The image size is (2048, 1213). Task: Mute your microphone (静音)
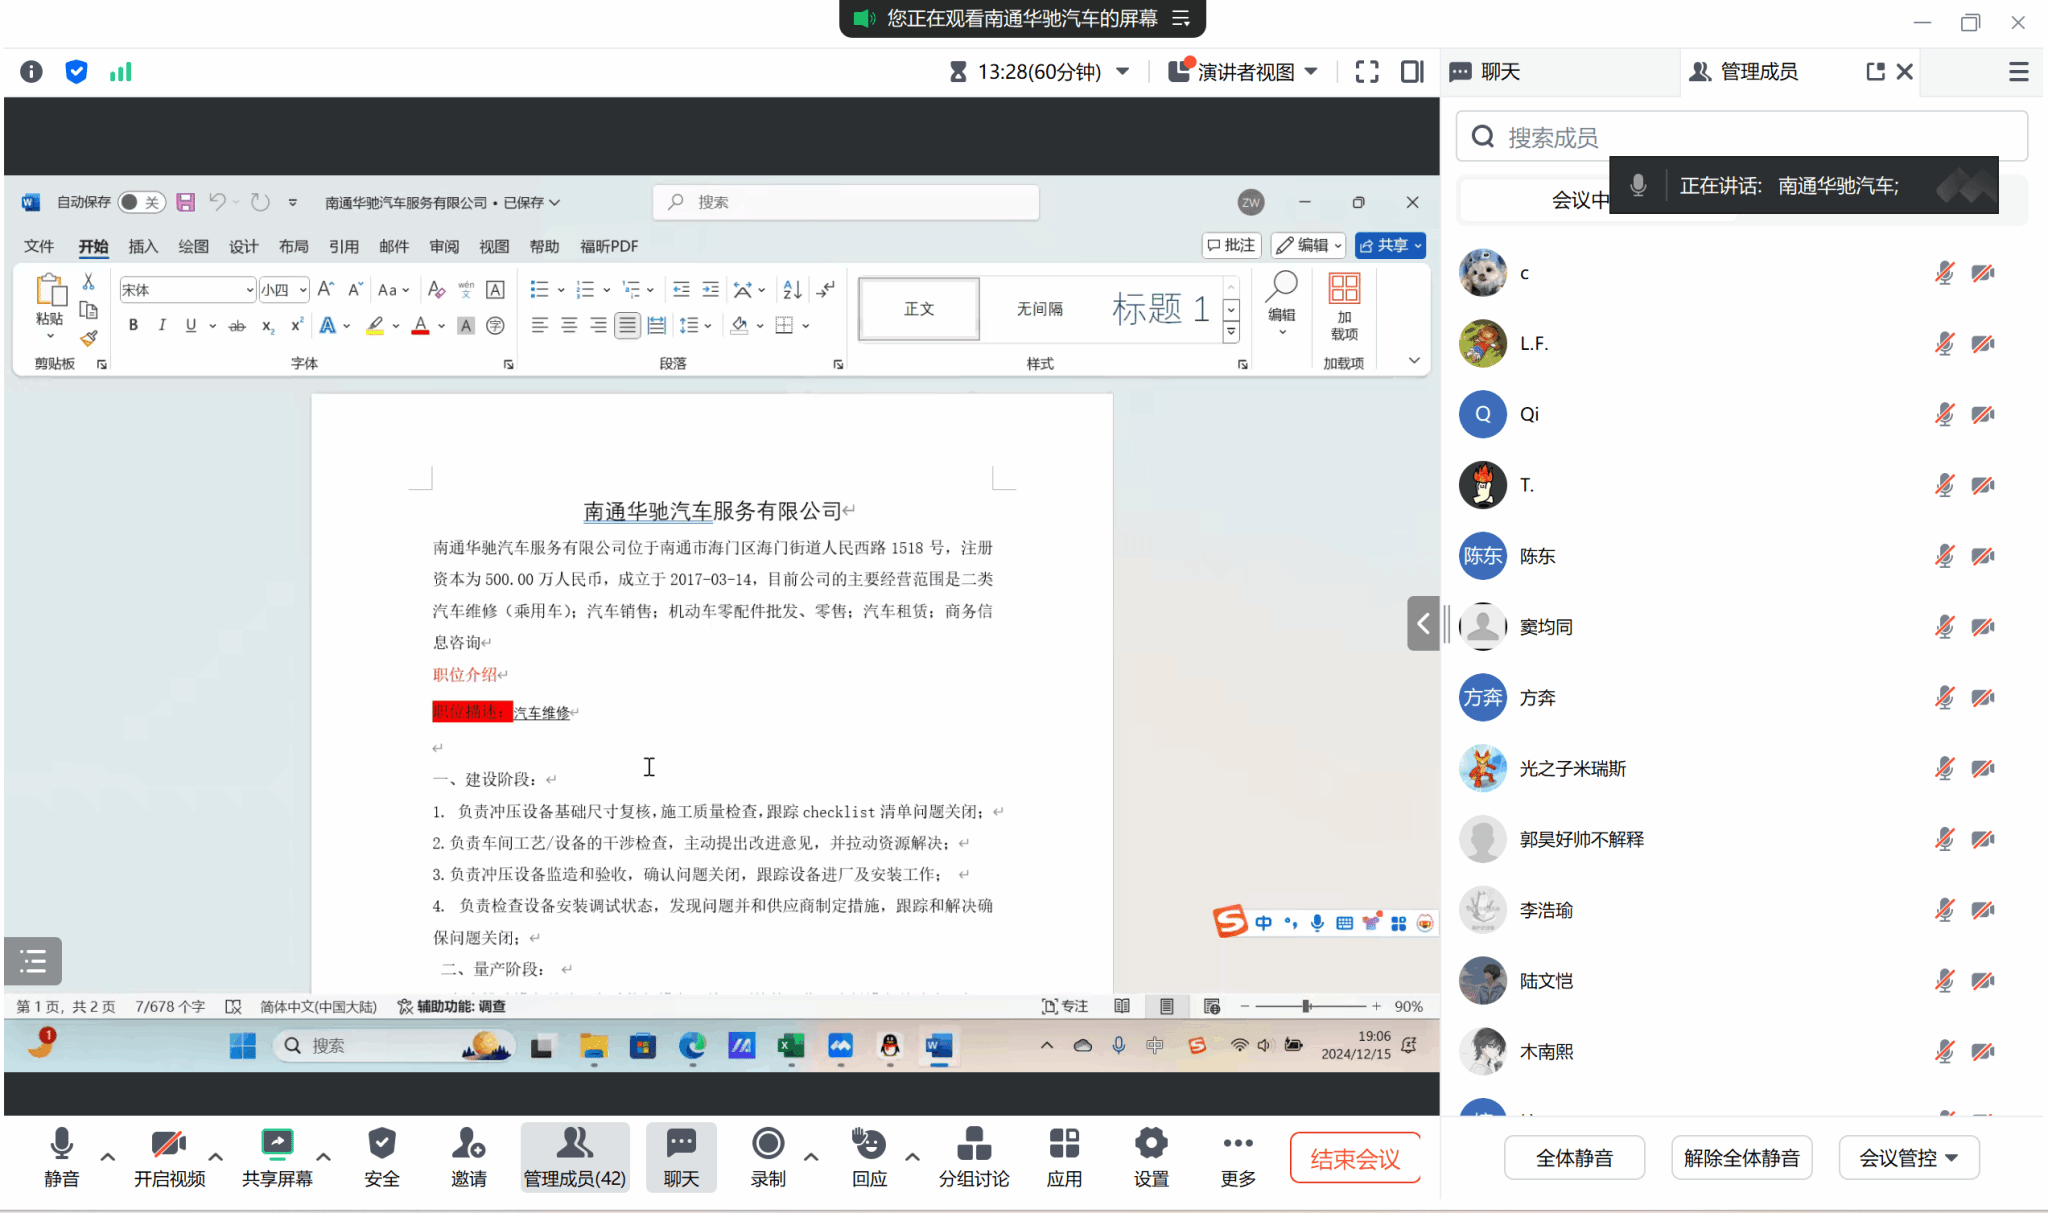[x=61, y=1144]
